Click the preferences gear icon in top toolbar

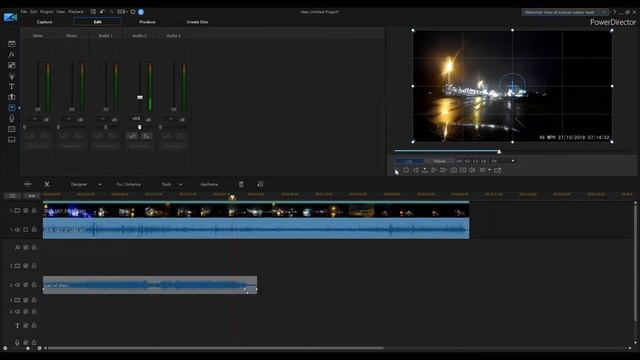(x=133, y=12)
